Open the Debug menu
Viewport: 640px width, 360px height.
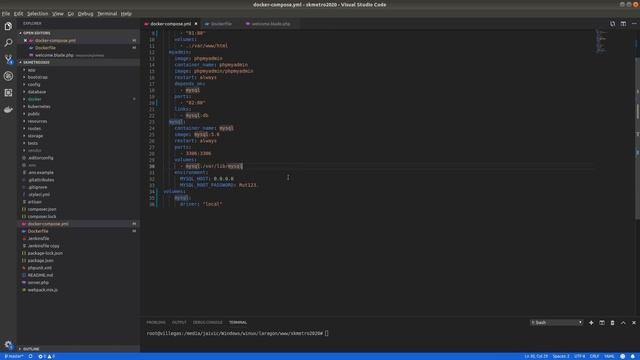[x=85, y=13]
